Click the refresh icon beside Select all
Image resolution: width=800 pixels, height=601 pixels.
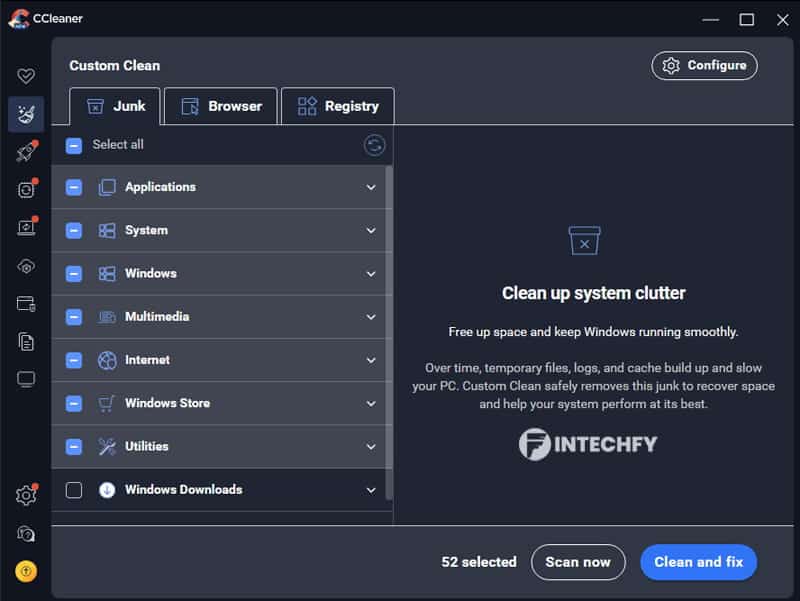(x=374, y=145)
